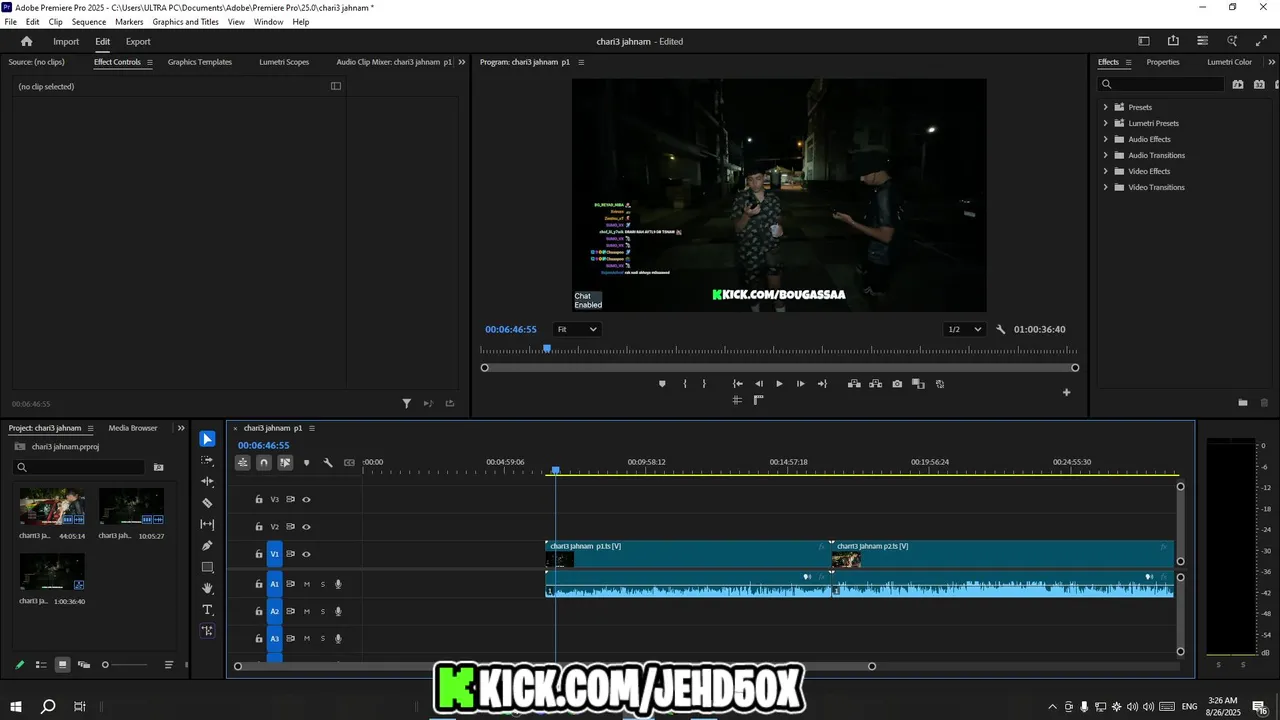Select the Razor tool
The height and width of the screenshot is (720, 1280).
(x=207, y=503)
